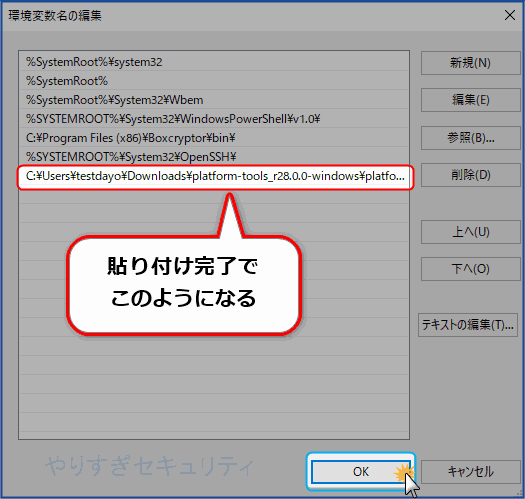The image size is (525, 499).
Task: Open the 参照(B)... browse button
Action: click(x=470, y=138)
